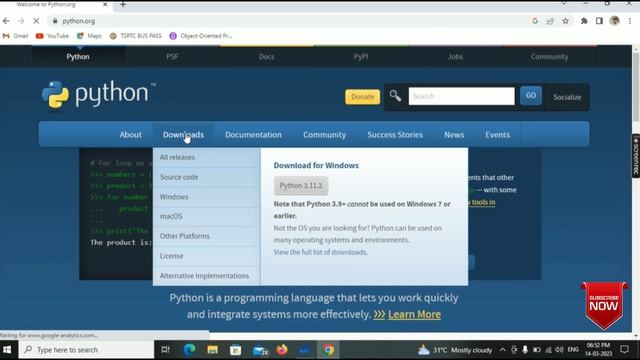Click the GO search button

pyautogui.click(x=531, y=96)
